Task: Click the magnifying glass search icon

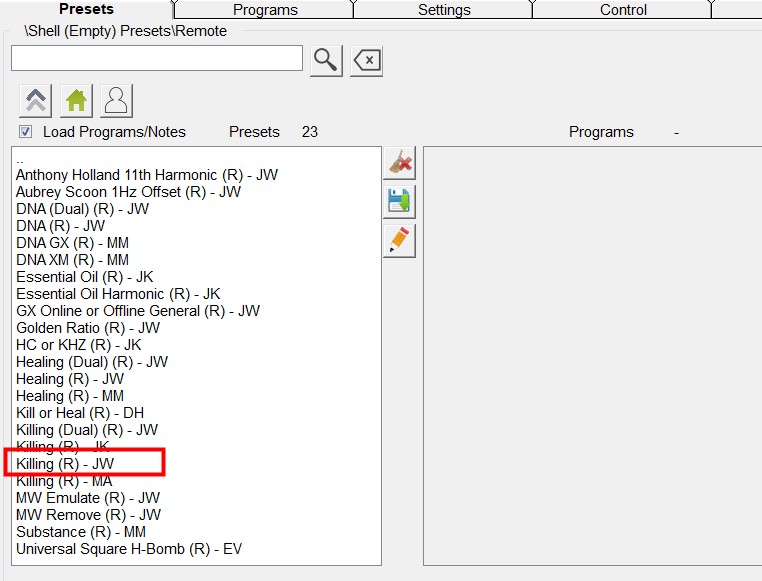Action: coord(326,60)
